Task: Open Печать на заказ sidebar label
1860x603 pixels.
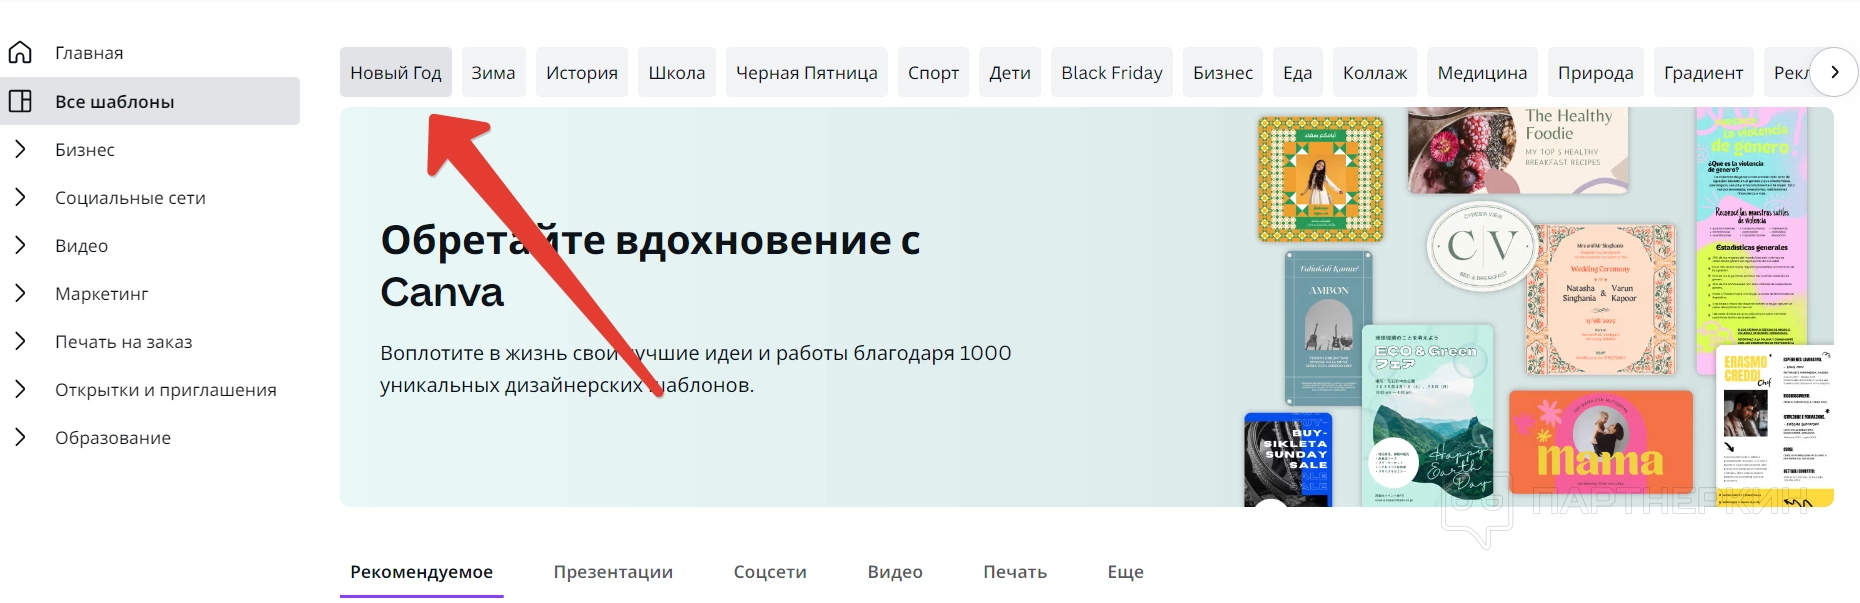Action: 123,342
